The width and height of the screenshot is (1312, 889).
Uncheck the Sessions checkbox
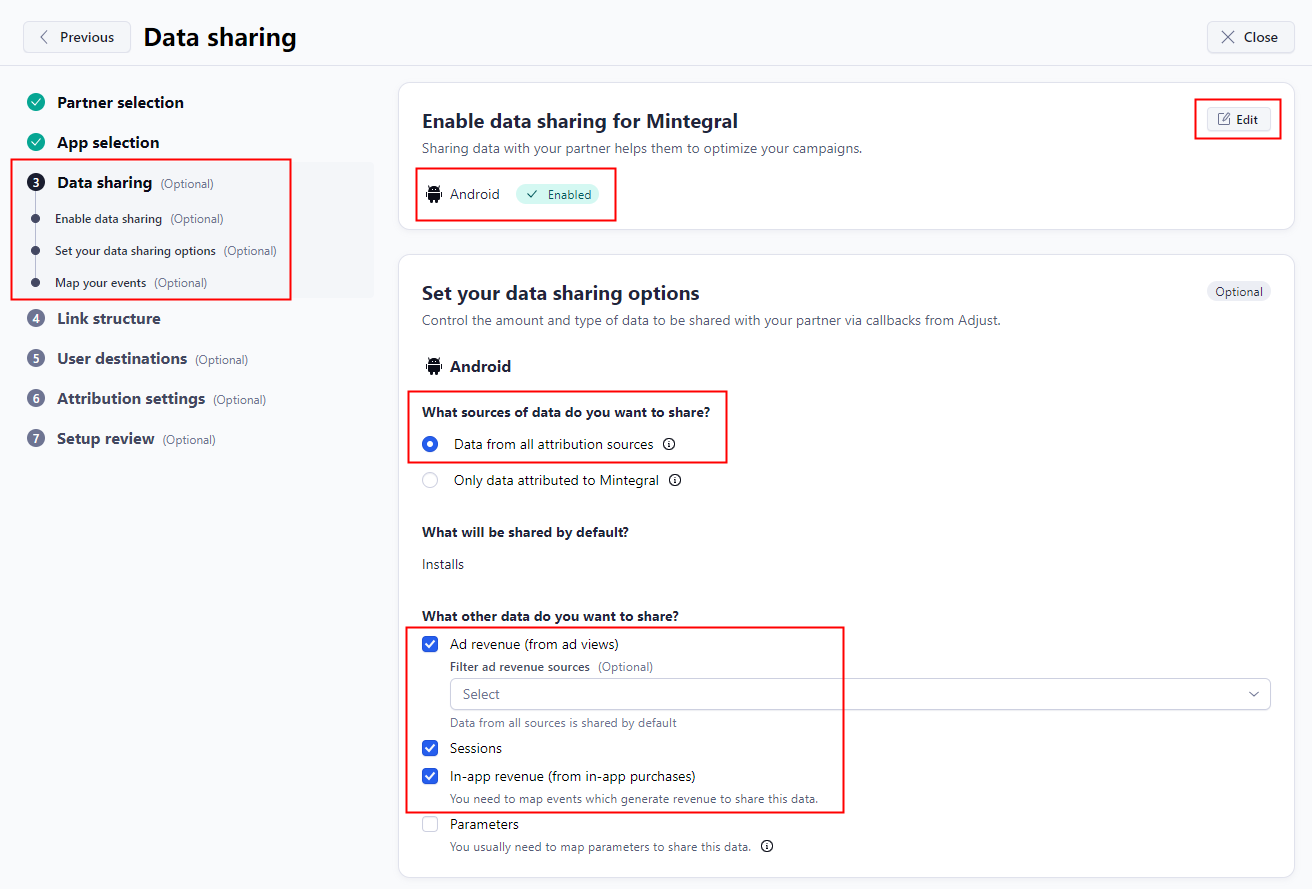click(x=430, y=748)
